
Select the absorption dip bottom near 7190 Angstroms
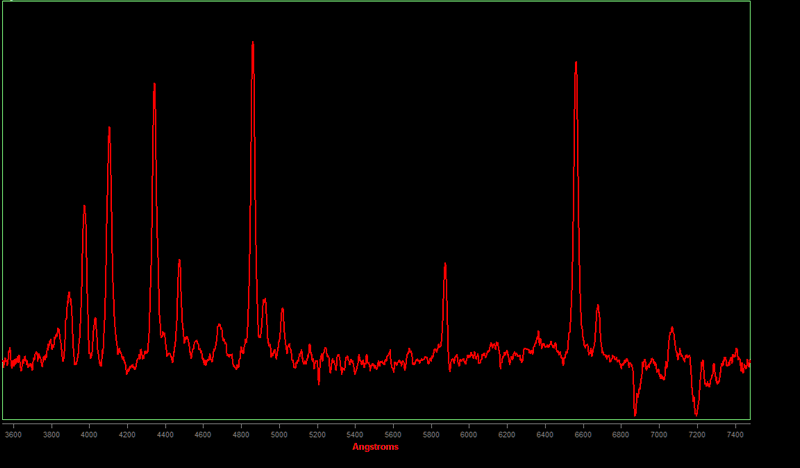click(696, 413)
